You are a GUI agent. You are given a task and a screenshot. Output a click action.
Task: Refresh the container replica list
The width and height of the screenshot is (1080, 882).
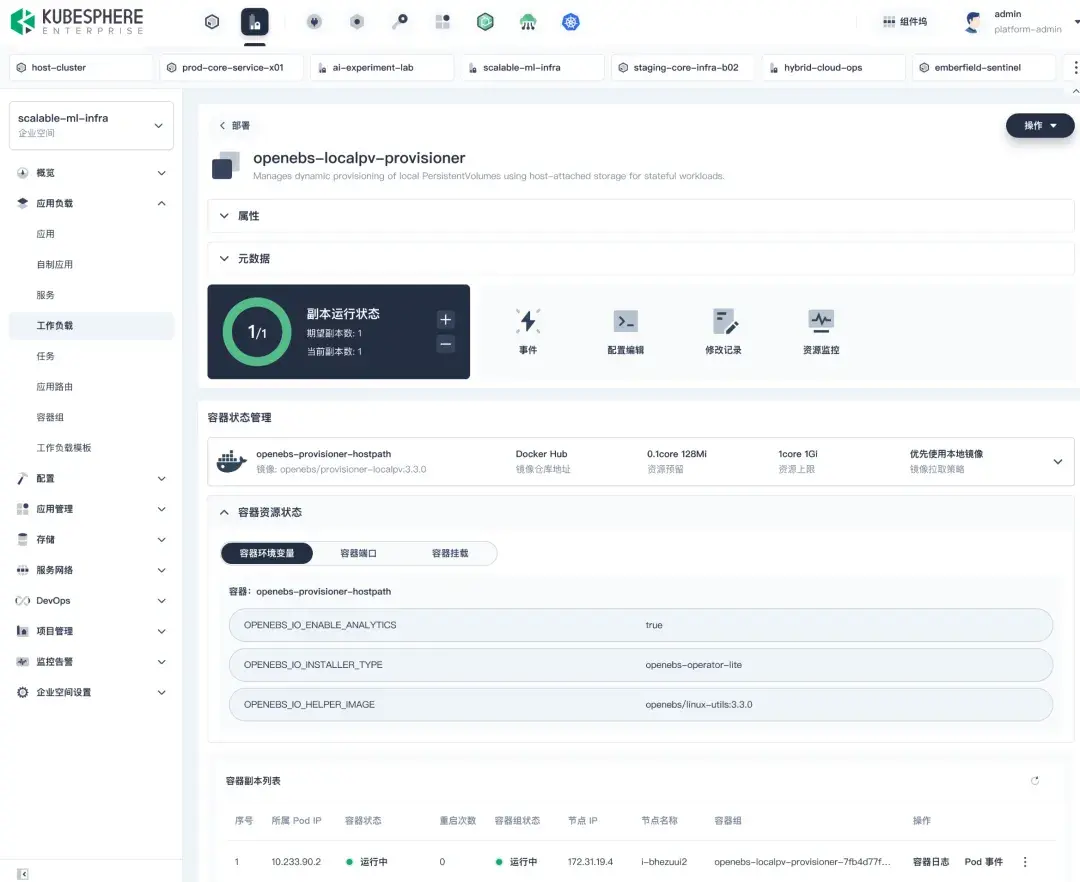point(1035,781)
